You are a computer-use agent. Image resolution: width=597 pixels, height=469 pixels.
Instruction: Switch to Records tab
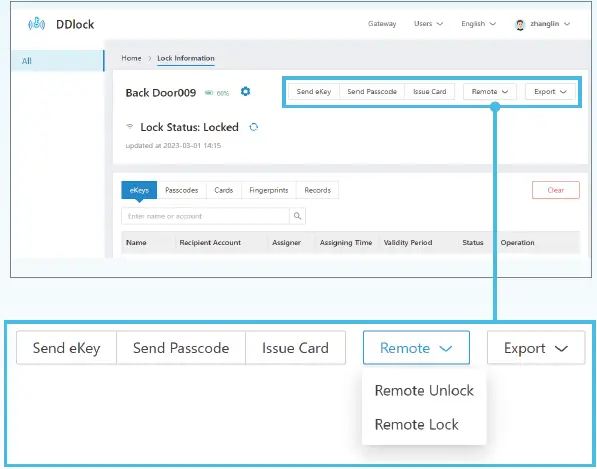318,190
